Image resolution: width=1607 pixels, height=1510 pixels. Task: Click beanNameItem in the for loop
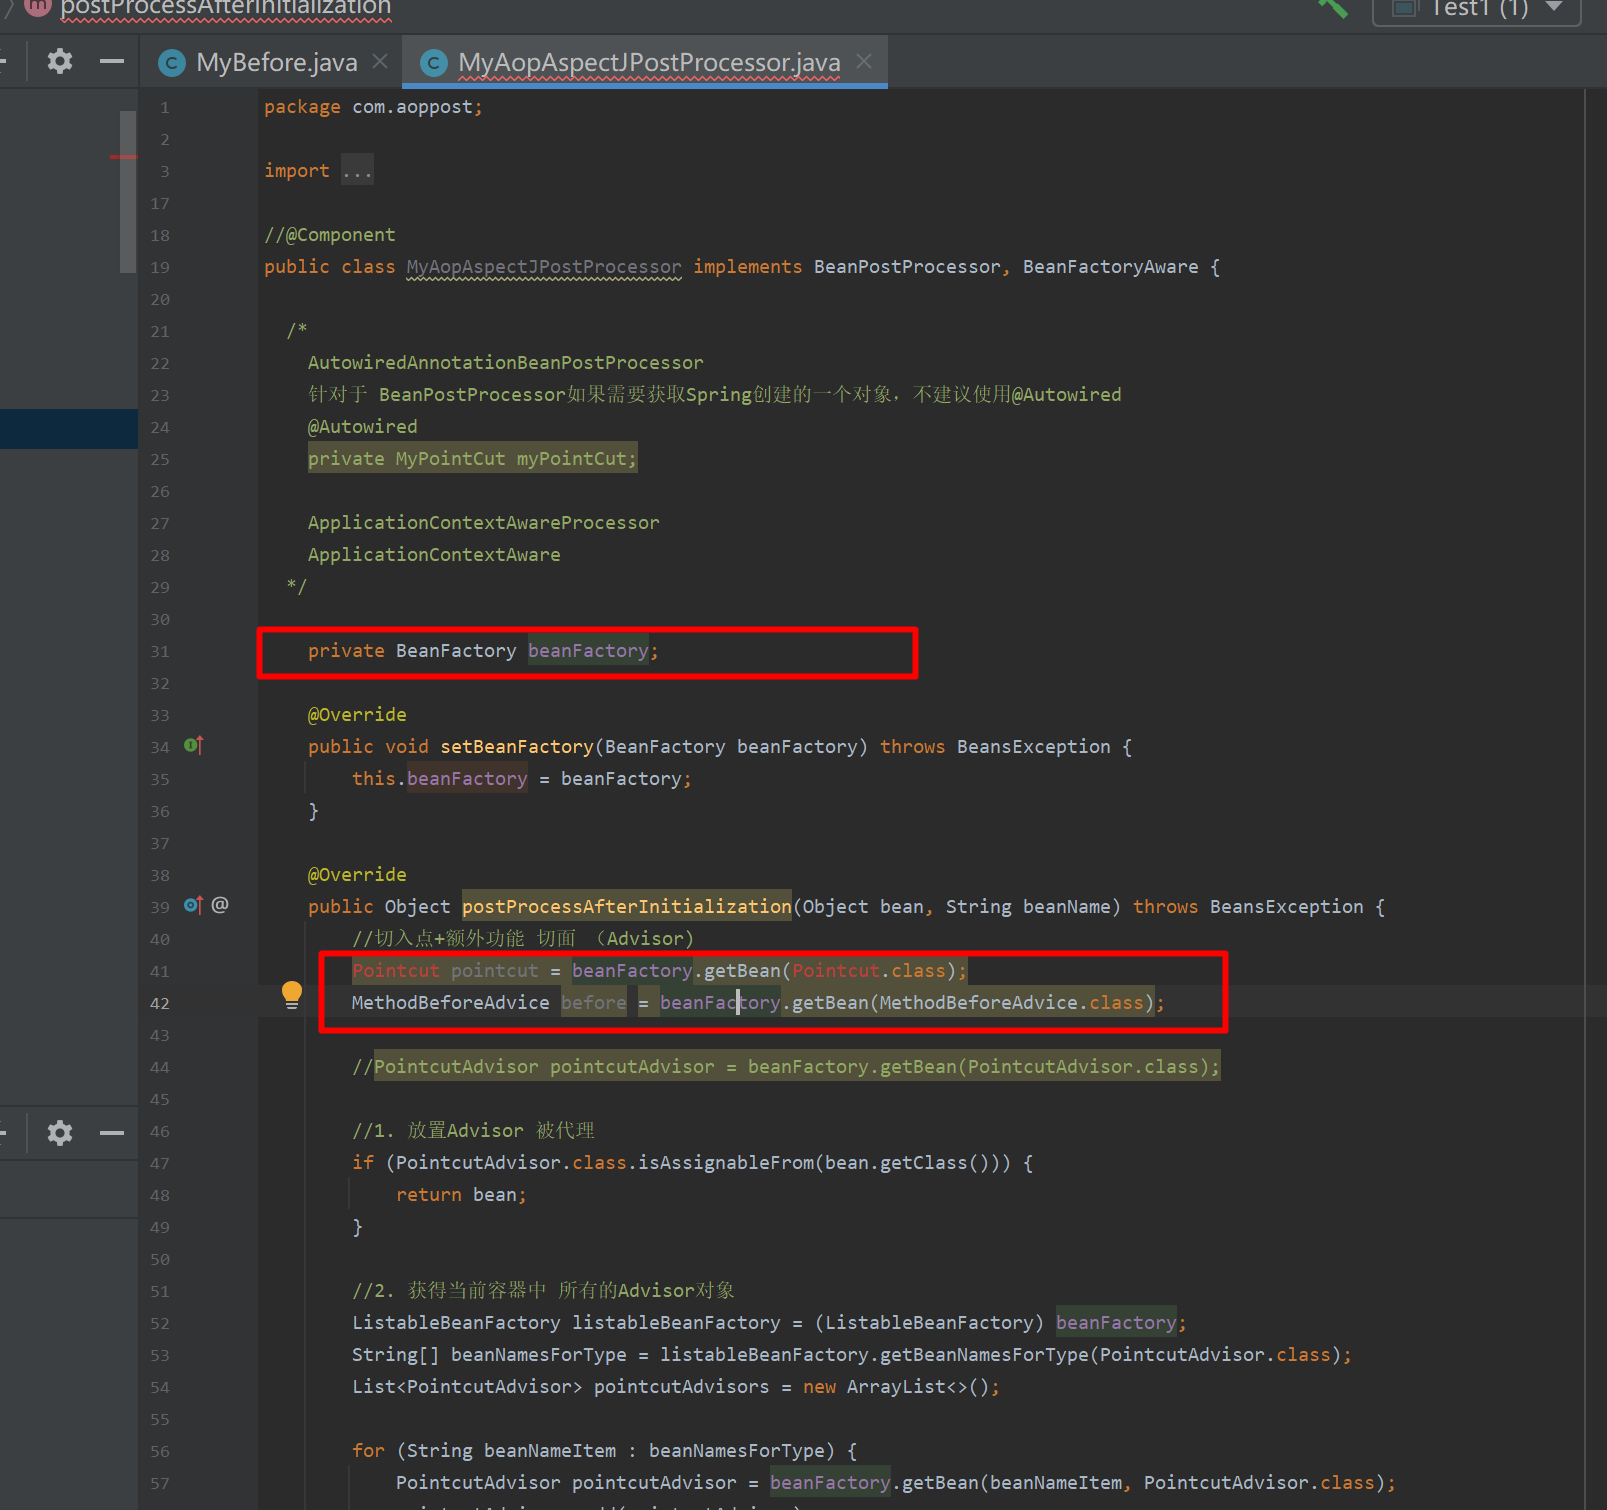[x=550, y=1451]
